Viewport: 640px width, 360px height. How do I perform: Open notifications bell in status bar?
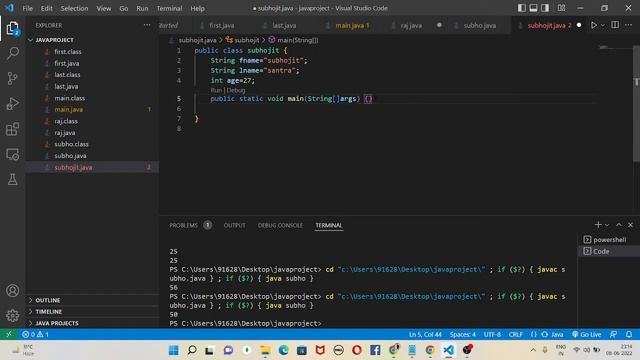629,334
